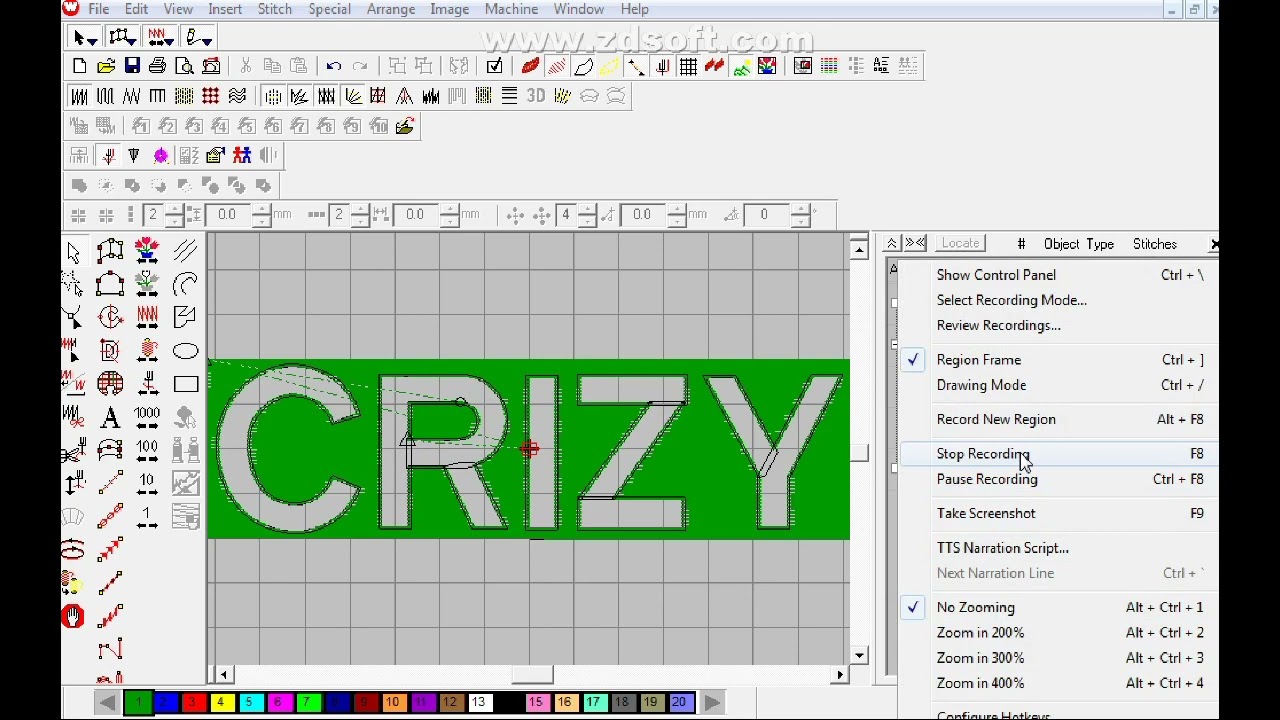Click the Redo arrow icon

point(360,66)
